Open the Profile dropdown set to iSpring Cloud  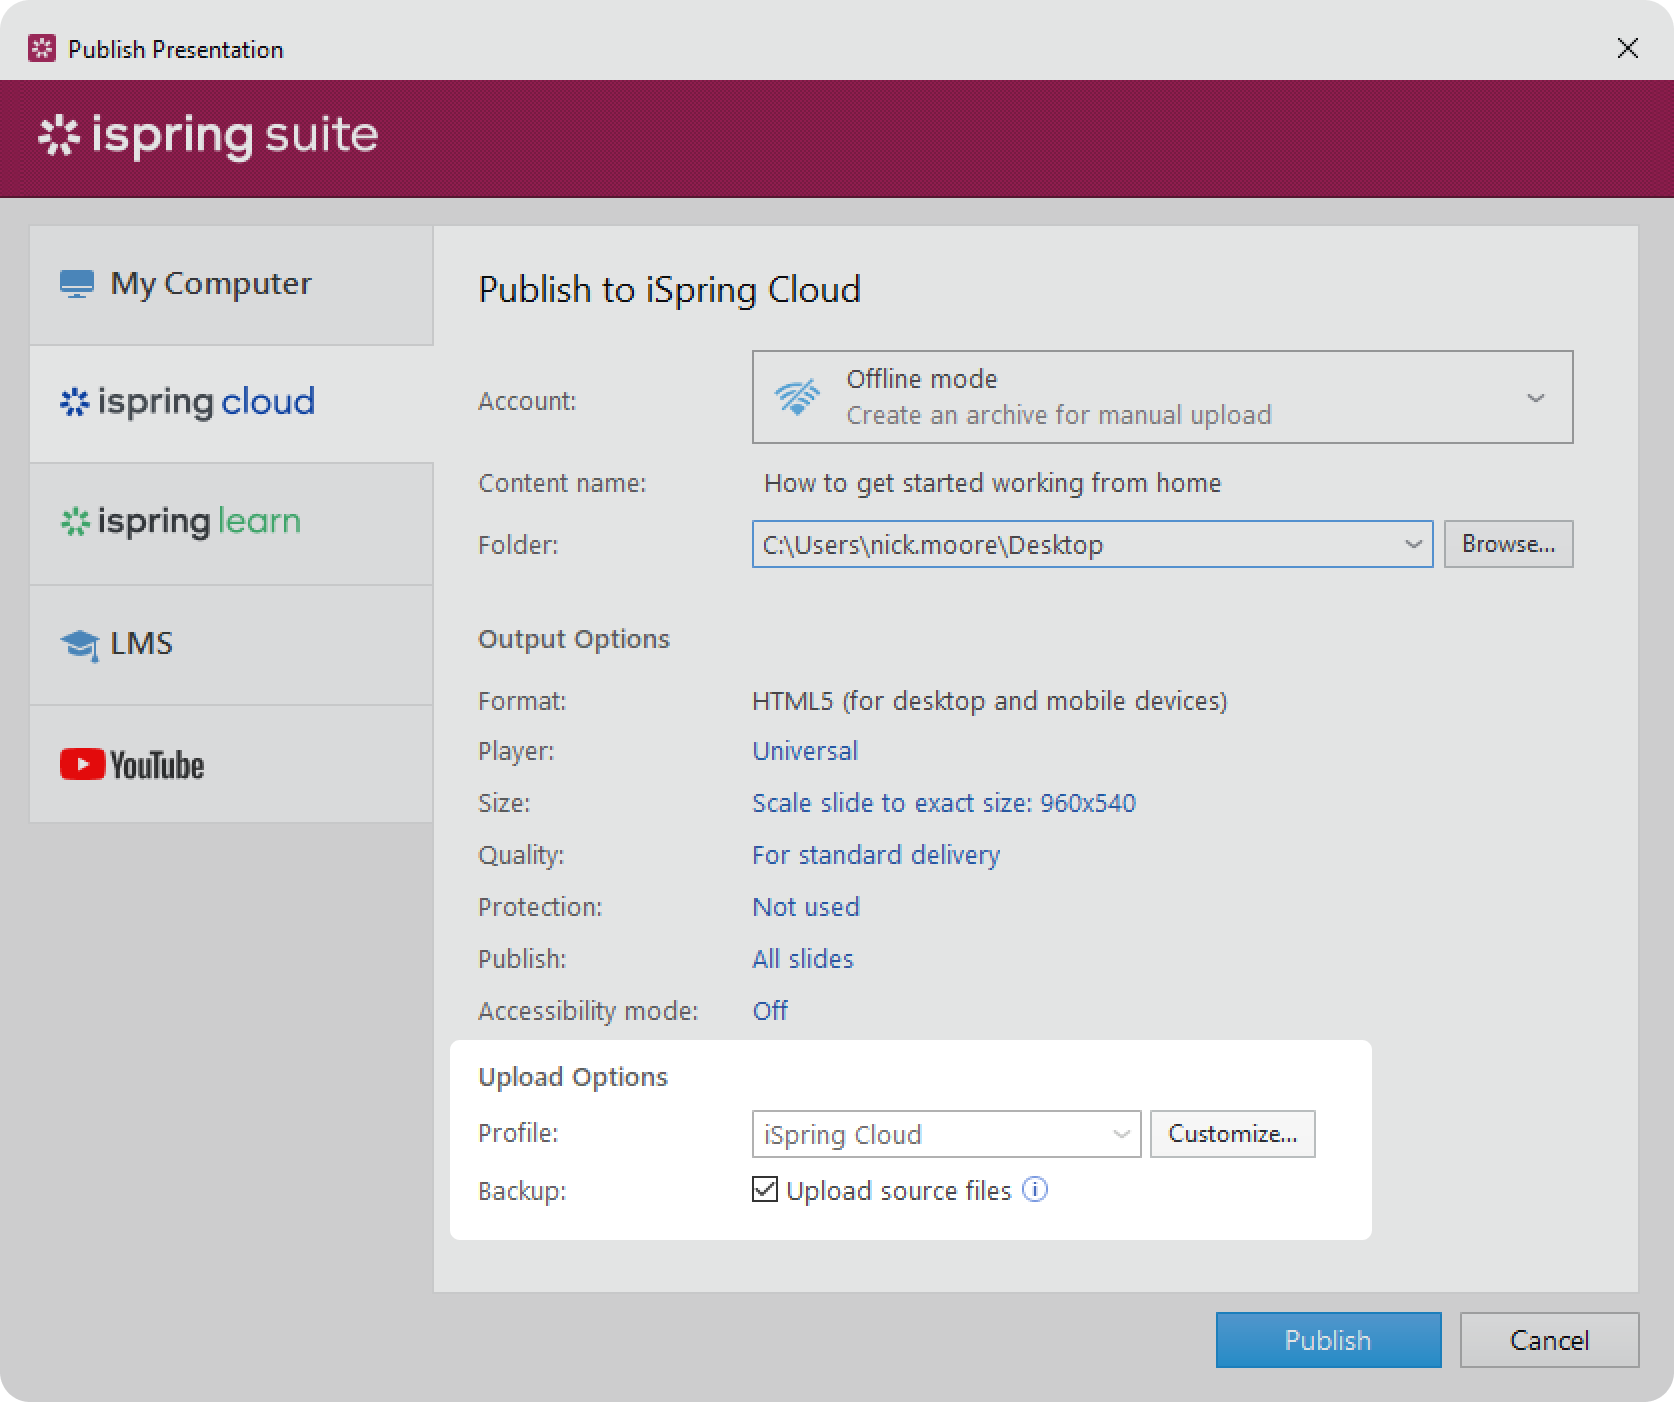click(x=946, y=1134)
